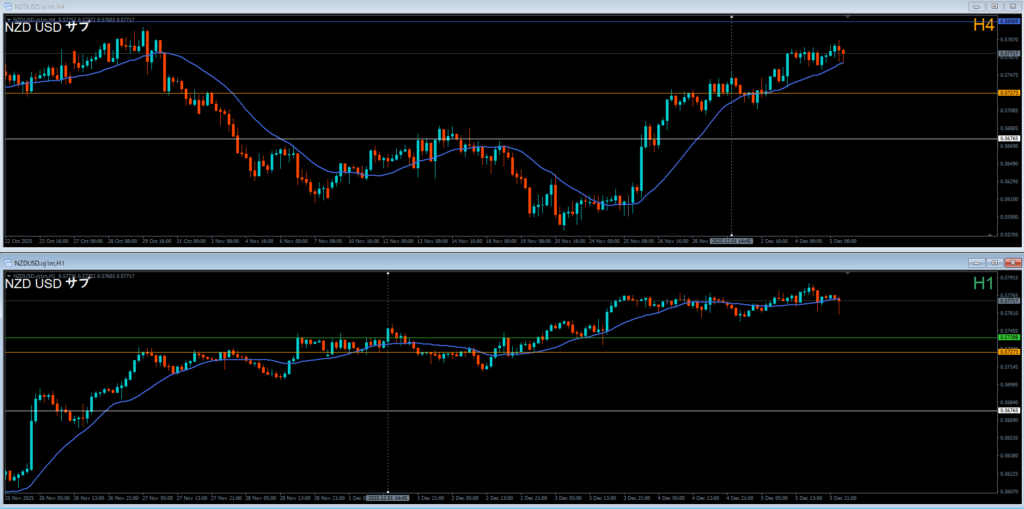Select vertical line date label on H1 time axis
Screen dimensions: 1024x509
coord(388,496)
